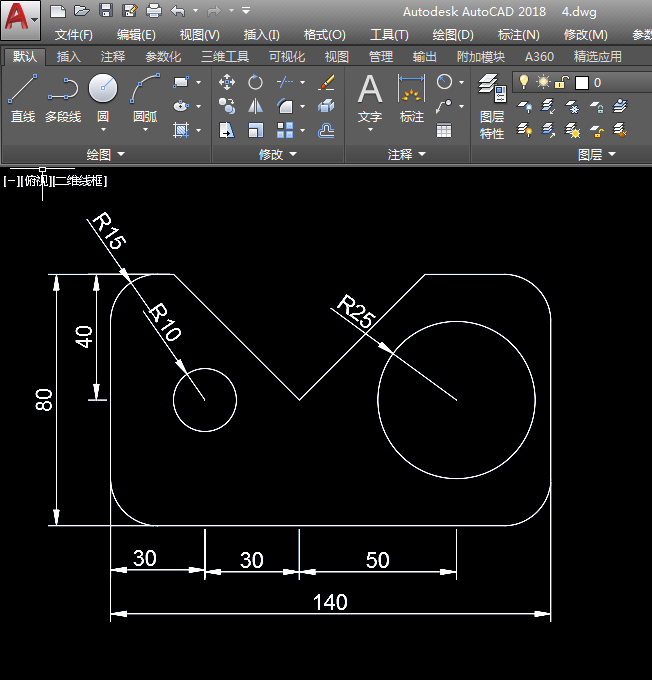Toggle the layer lock padlock icon
The height and width of the screenshot is (680, 652).
click(x=562, y=82)
